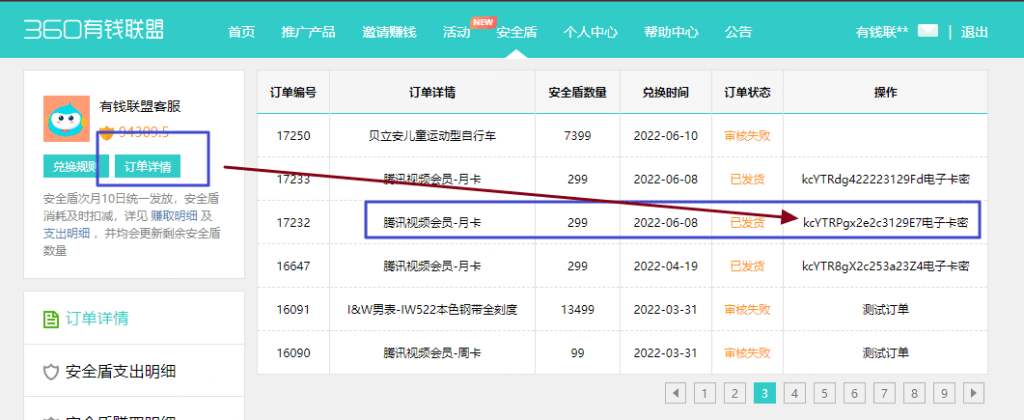1024x420 pixels.
Task: Click the 2022-06-10 date cell
Action: 665,136
